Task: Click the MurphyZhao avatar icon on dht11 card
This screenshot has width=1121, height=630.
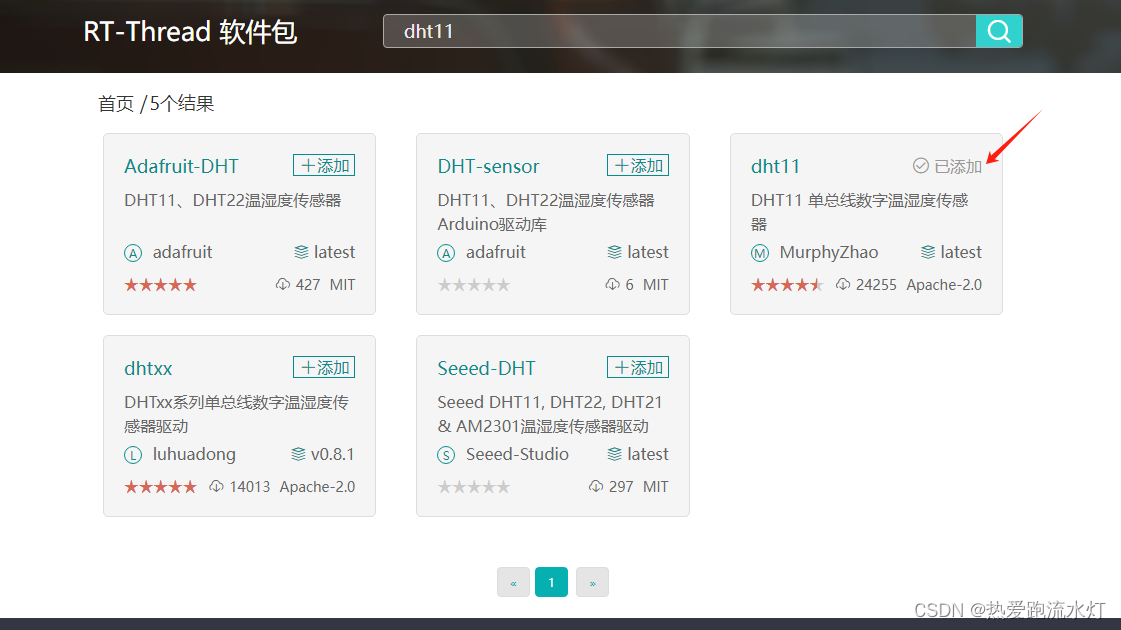Action: tap(760, 253)
